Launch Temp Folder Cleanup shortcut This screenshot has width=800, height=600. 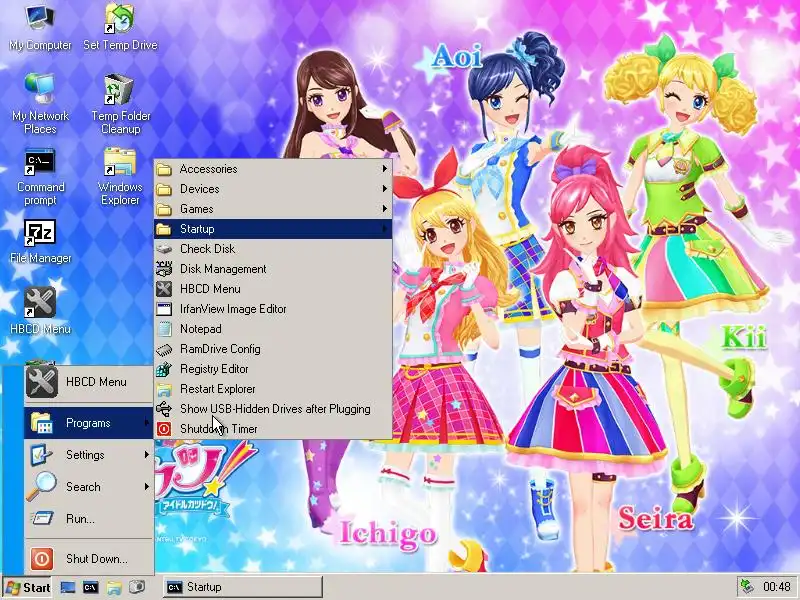click(x=120, y=104)
